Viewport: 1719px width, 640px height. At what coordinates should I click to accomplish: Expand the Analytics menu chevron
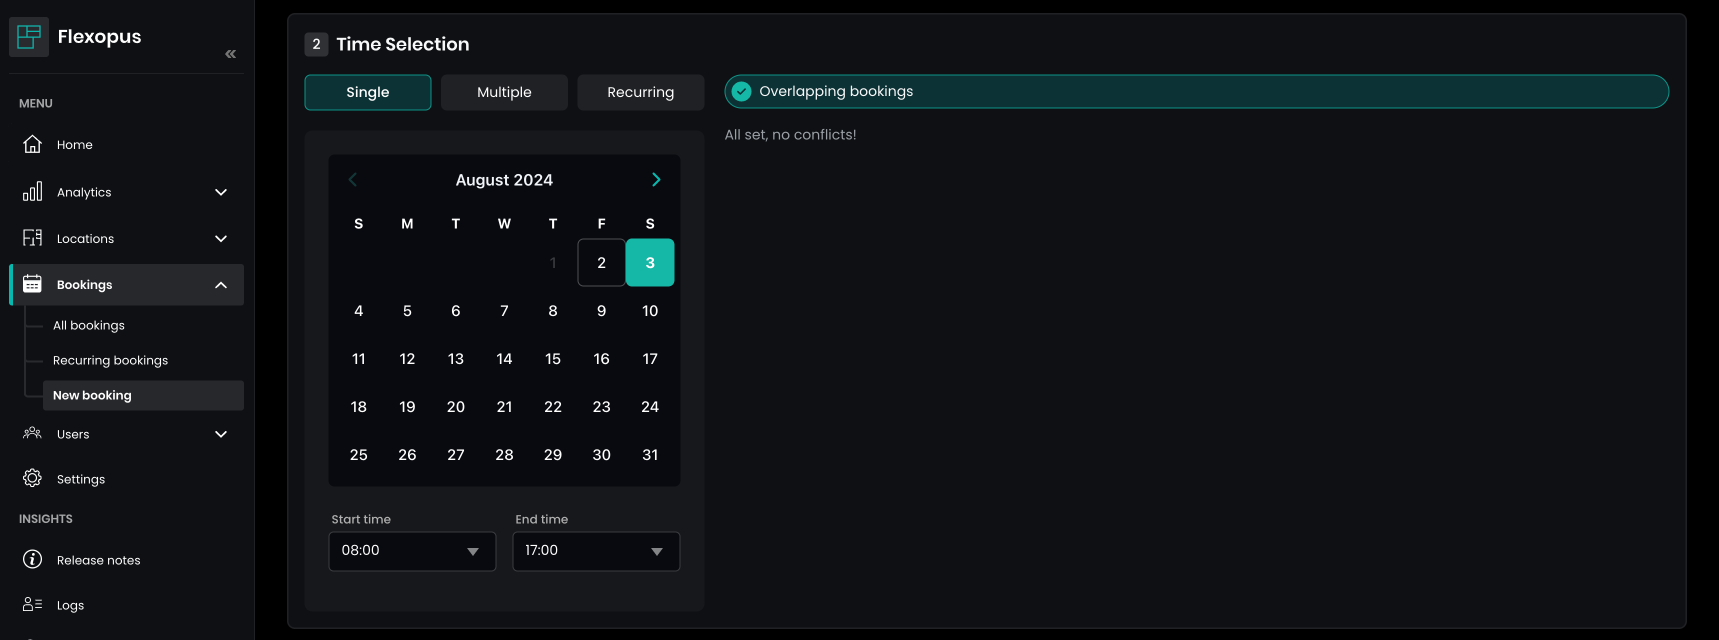pos(221,192)
